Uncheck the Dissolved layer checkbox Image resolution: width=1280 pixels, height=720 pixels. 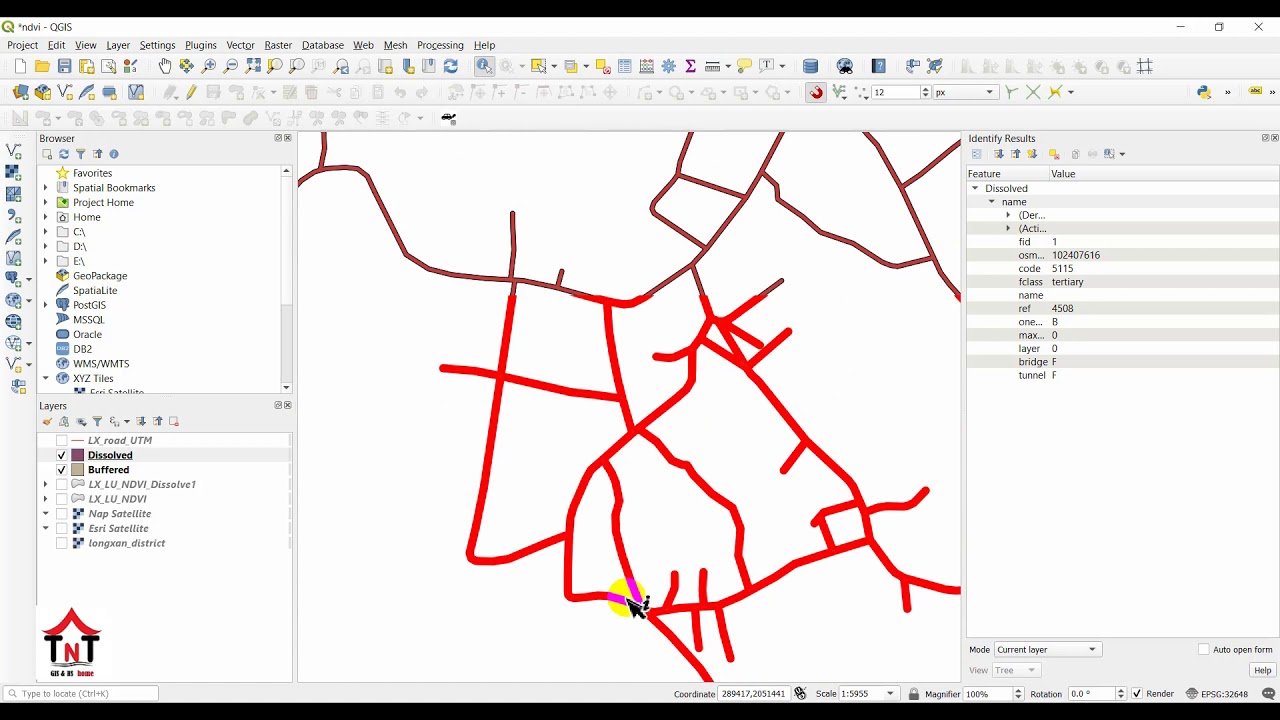[x=62, y=455]
